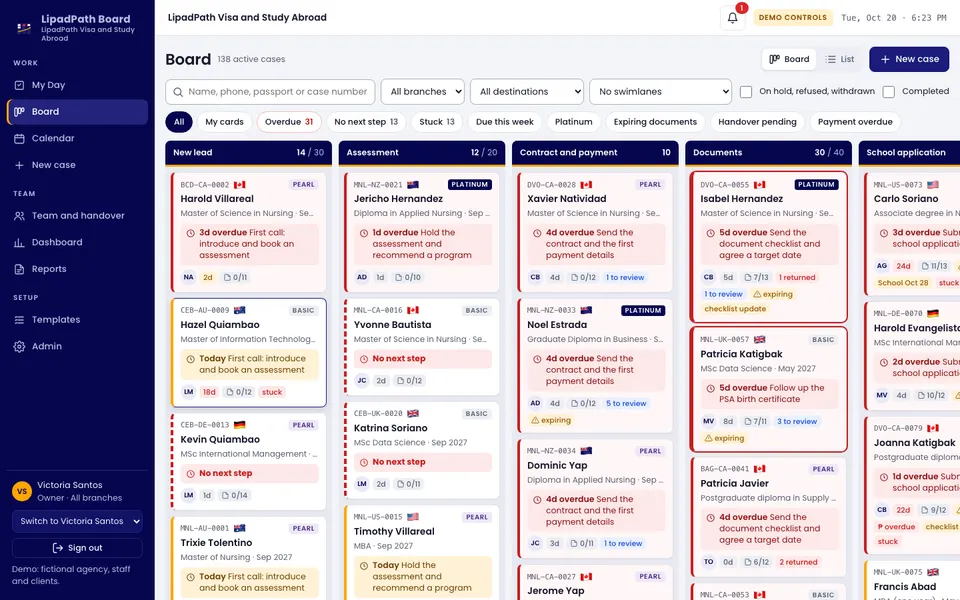Click 1 to review on Xavier Natividad card

625,277
